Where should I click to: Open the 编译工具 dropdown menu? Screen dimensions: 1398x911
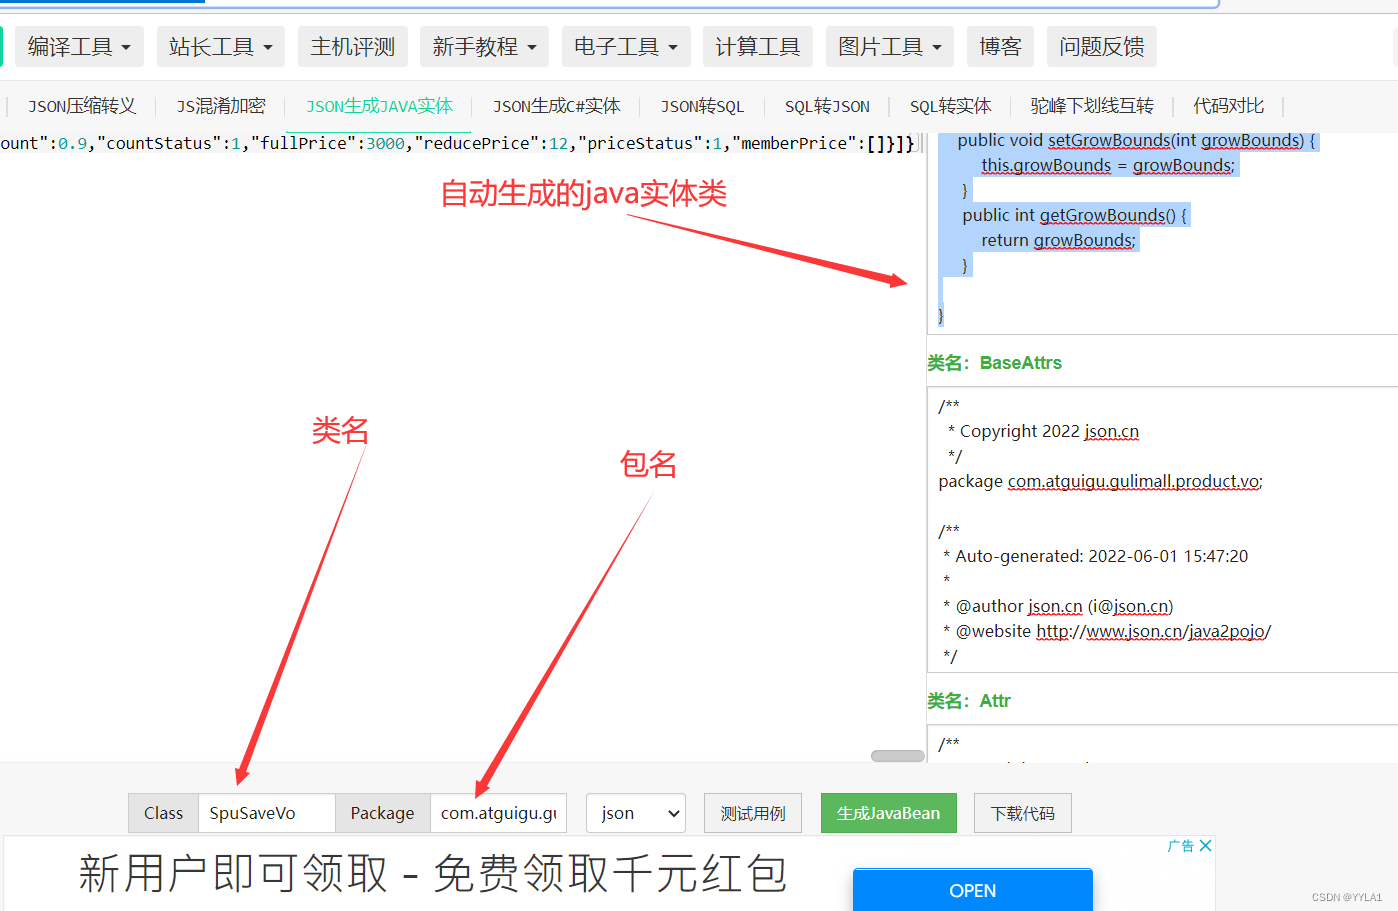(79, 47)
